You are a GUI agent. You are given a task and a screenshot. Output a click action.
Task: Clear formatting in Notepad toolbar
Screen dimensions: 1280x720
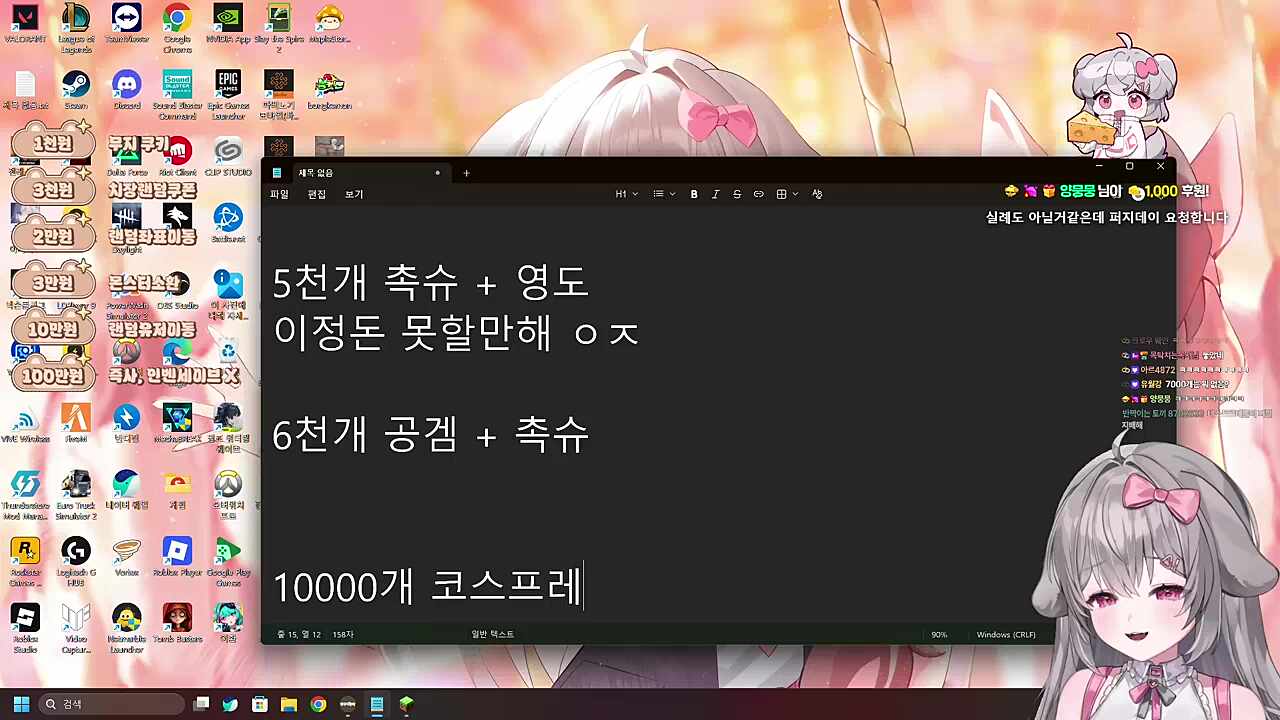(x=817, y=194)
